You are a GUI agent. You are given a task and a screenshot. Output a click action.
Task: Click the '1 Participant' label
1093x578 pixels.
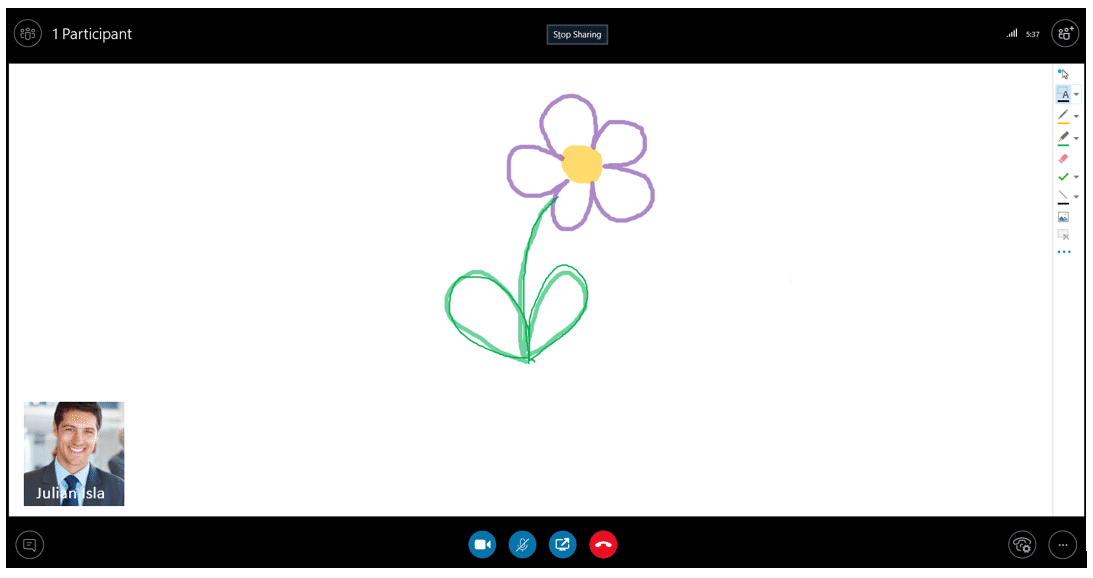(92, 33)
